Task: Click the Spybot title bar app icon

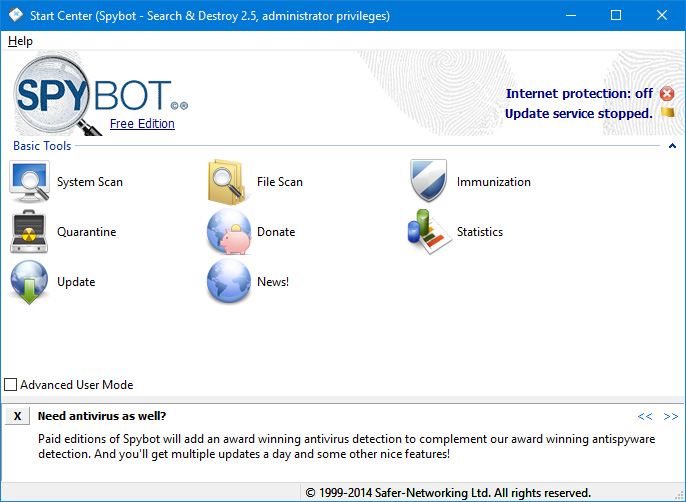Action: [x=16, y=15]
